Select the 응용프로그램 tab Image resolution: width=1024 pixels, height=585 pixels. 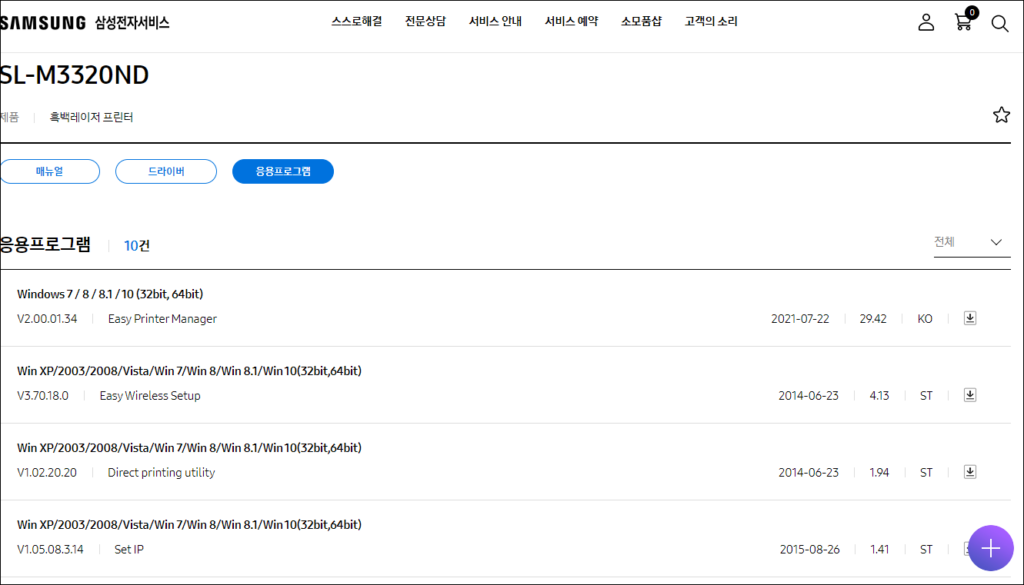click(283, 172)
